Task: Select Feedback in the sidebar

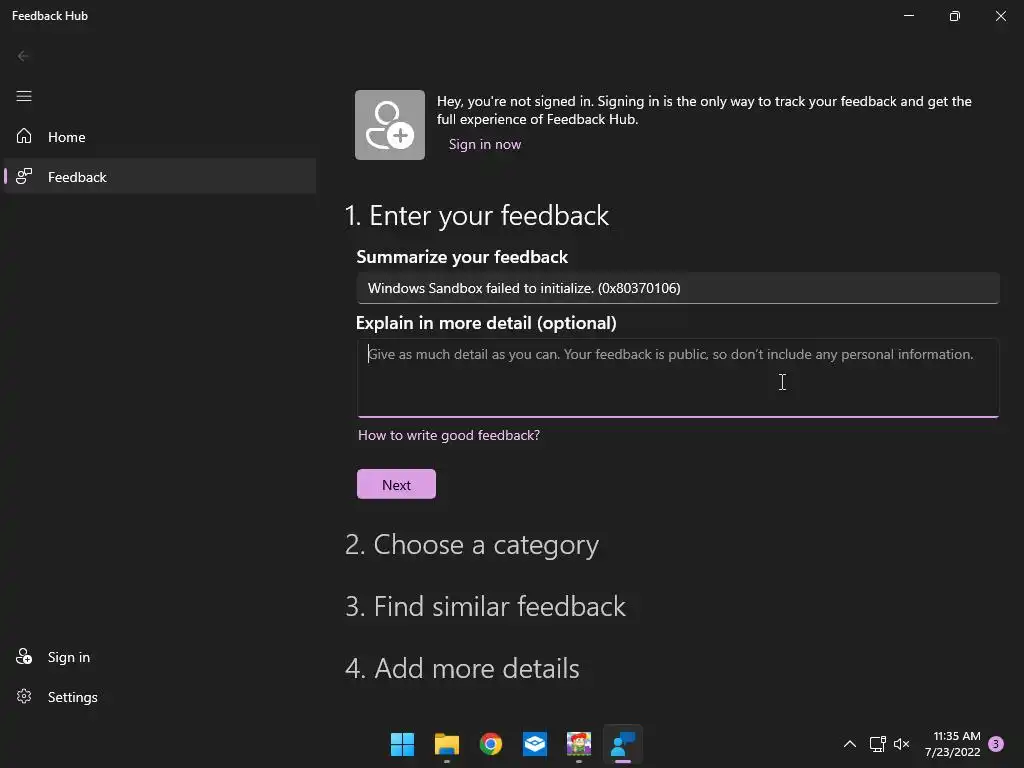Action: [x=160, y=176]
